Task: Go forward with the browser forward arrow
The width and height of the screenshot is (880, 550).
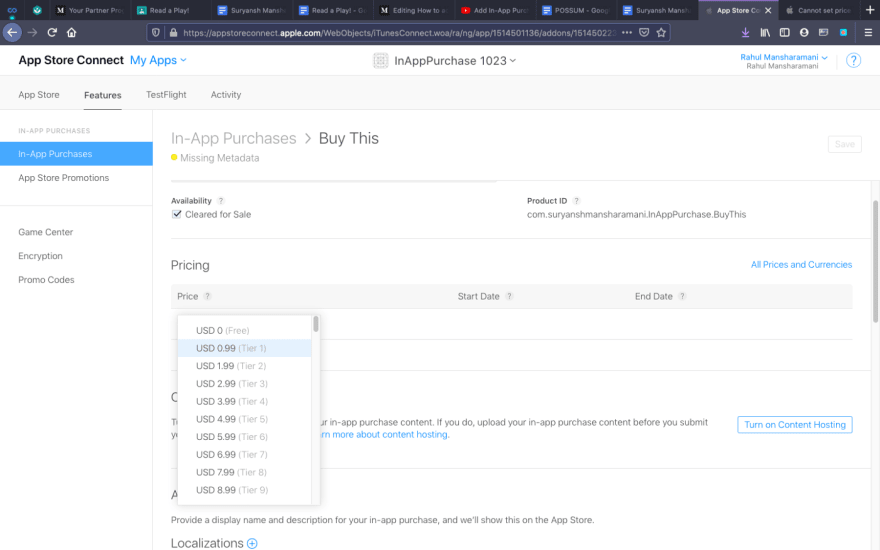Action: pos(32,33)
